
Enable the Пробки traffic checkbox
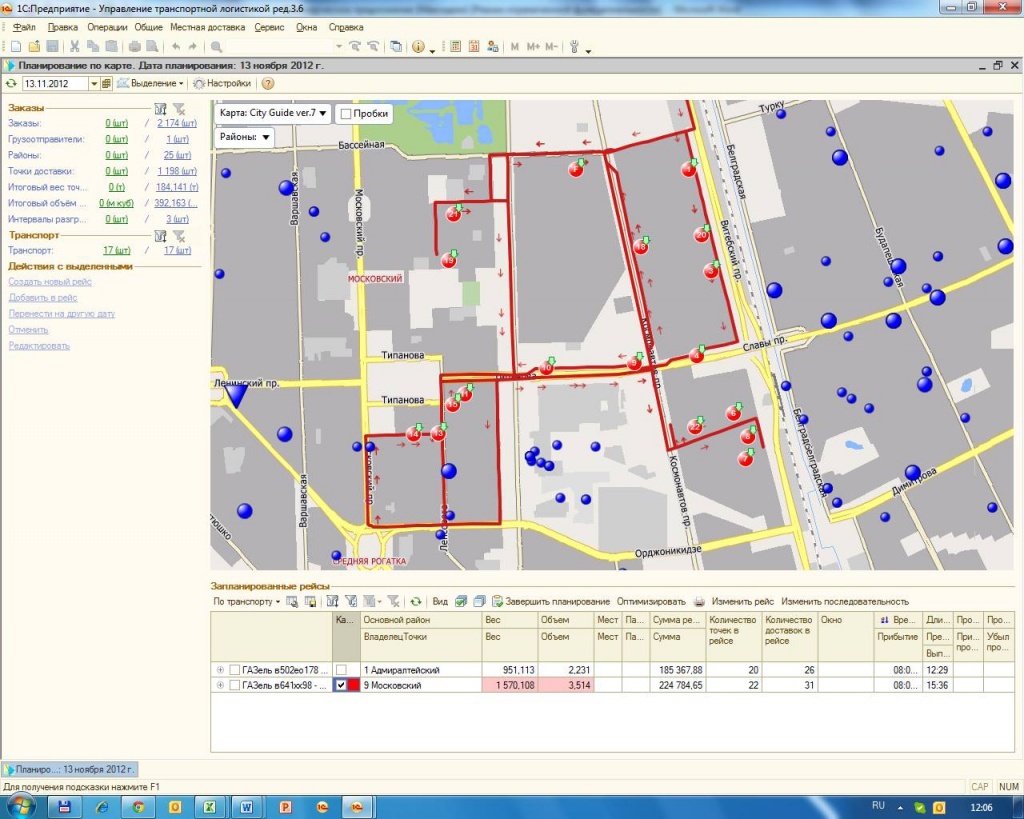click(x=346, y=114)
